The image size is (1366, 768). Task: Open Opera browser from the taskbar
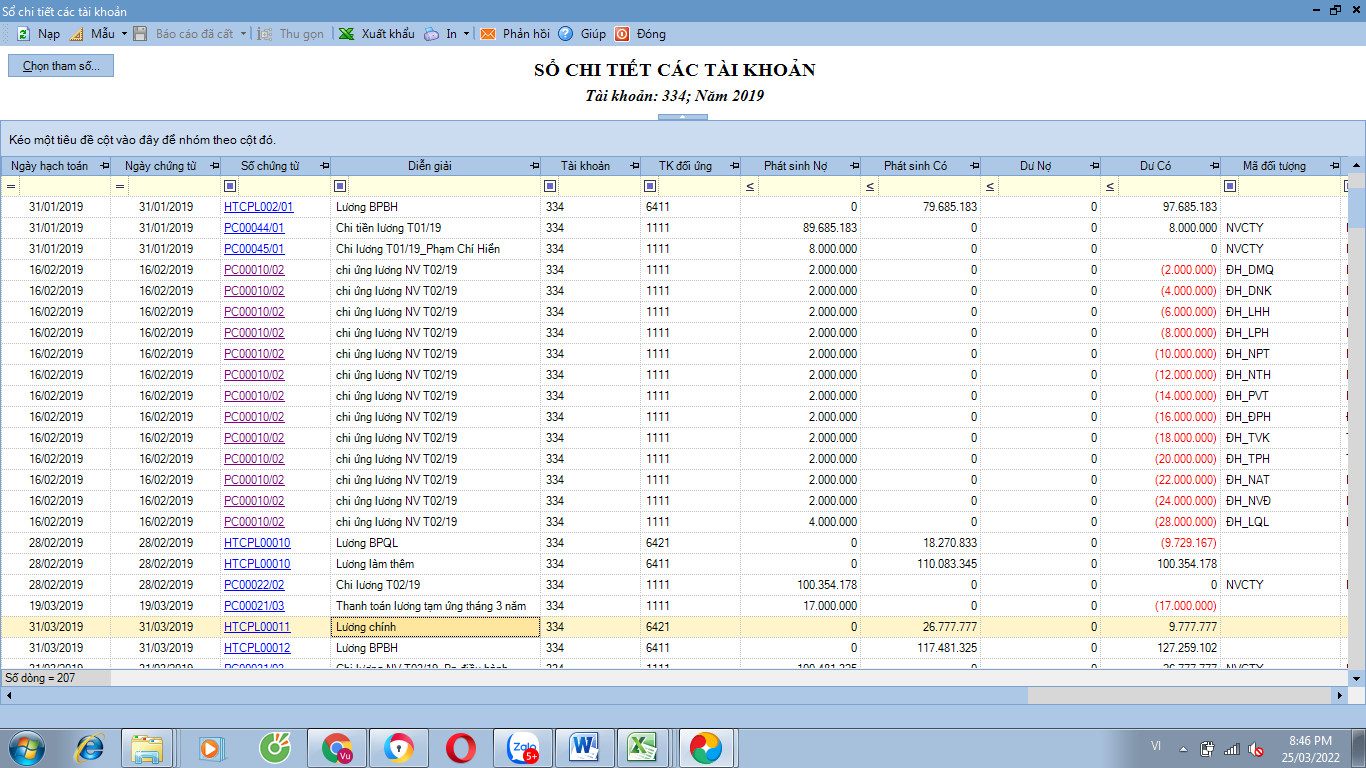461,747
